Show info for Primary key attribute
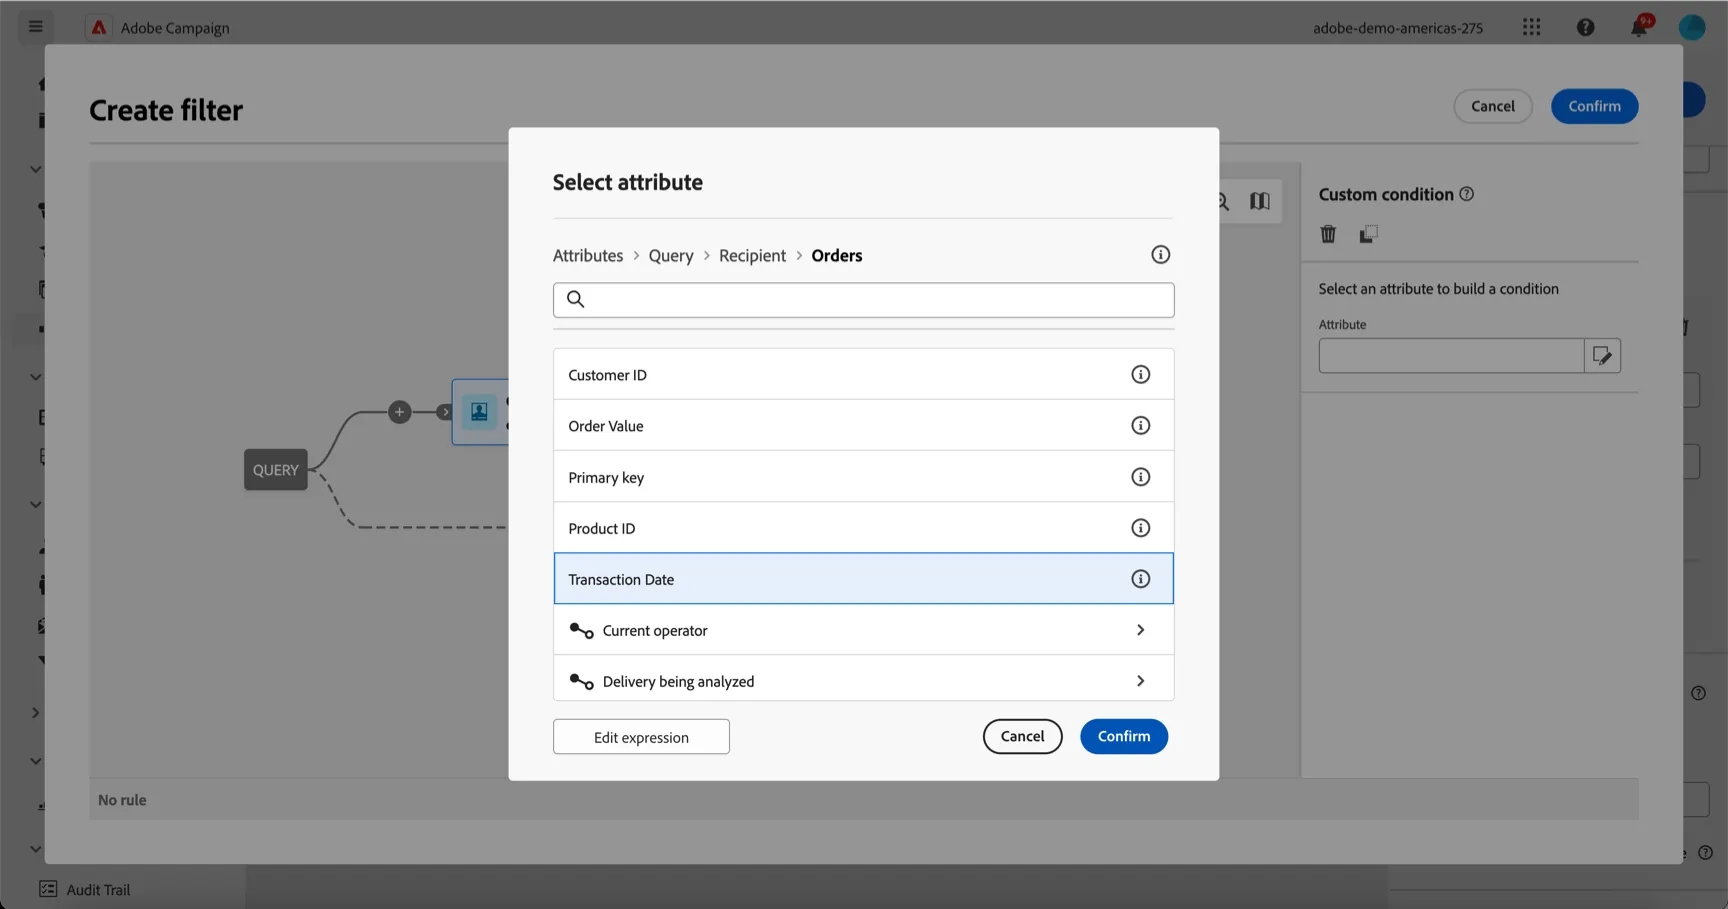 point(1140,477)
